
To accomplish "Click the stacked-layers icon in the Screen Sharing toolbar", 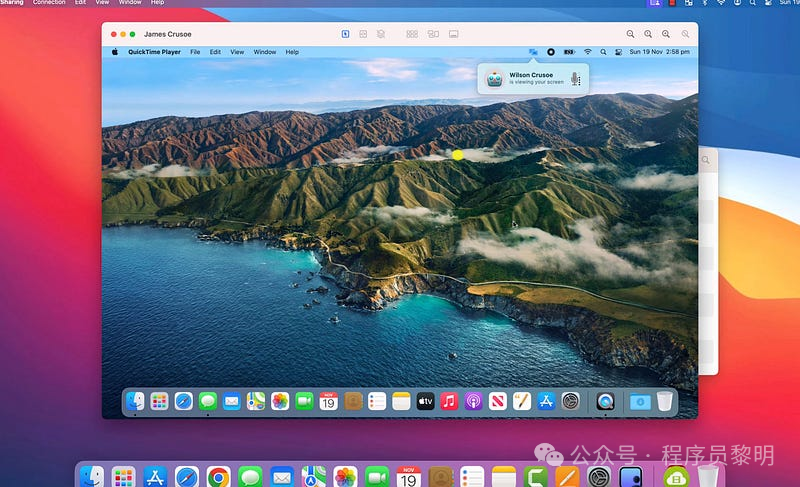I will point(381,34).
